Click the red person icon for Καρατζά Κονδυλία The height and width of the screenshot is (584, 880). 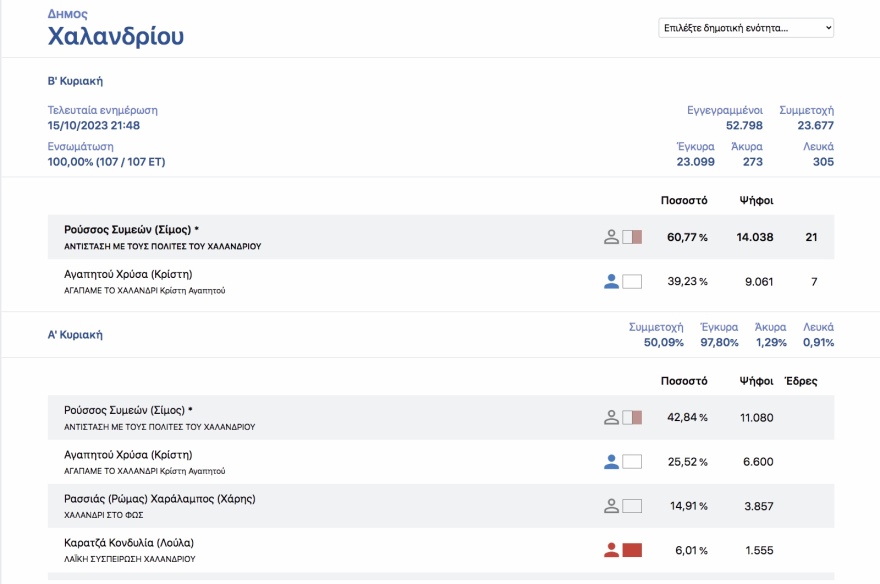[x=611, y=550]
